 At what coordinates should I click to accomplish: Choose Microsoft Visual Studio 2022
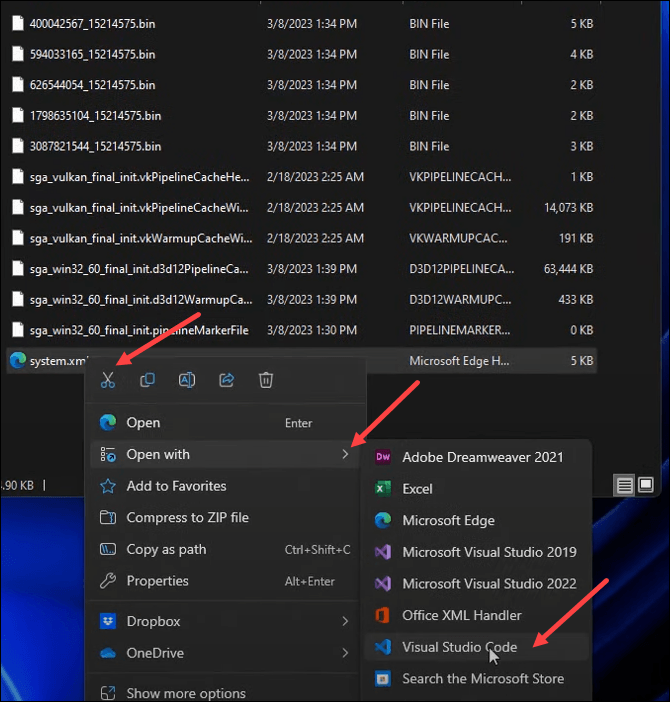tap(489, 583)
